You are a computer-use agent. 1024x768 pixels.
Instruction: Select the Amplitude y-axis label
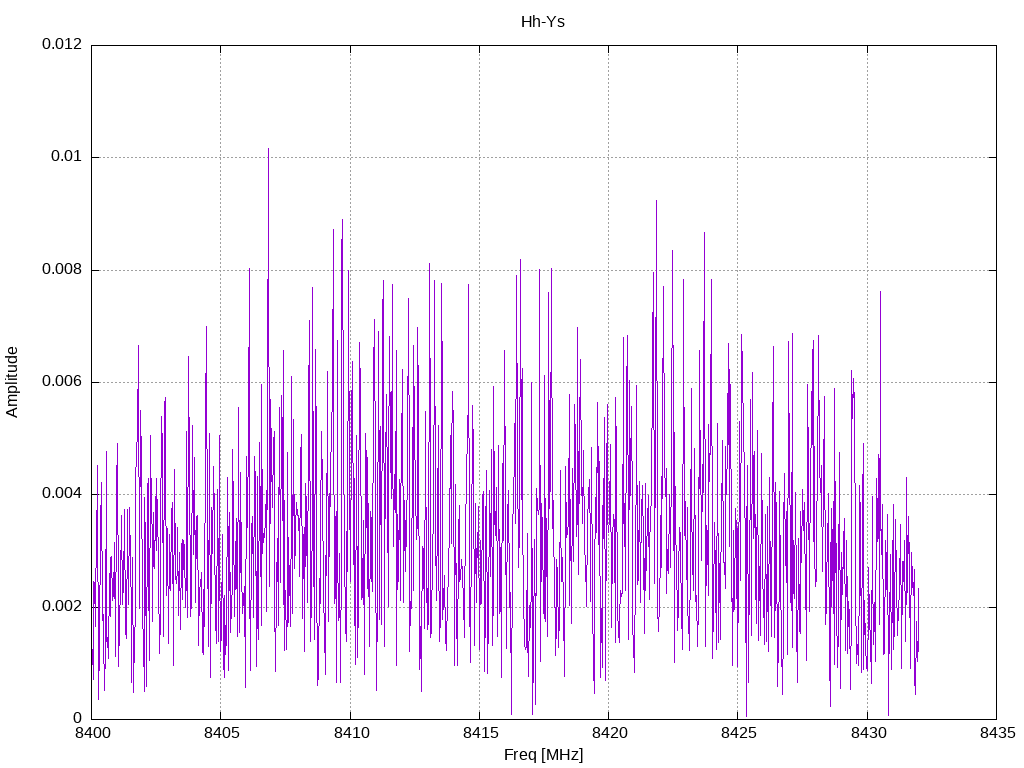pos(12,382)
